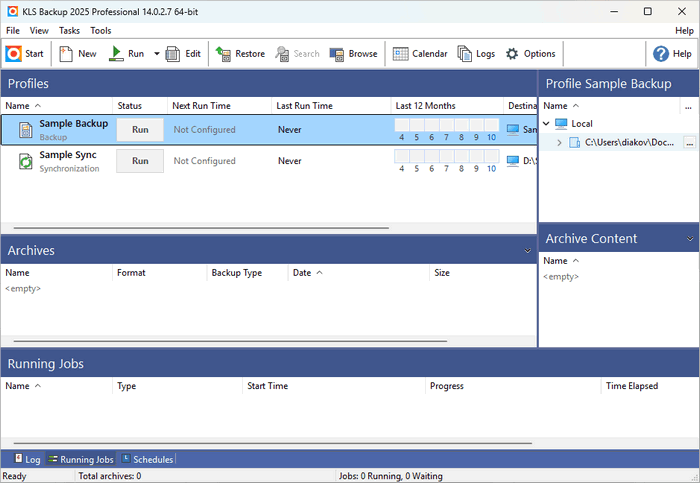Open Options gear in toolbar

pos(530,54)
